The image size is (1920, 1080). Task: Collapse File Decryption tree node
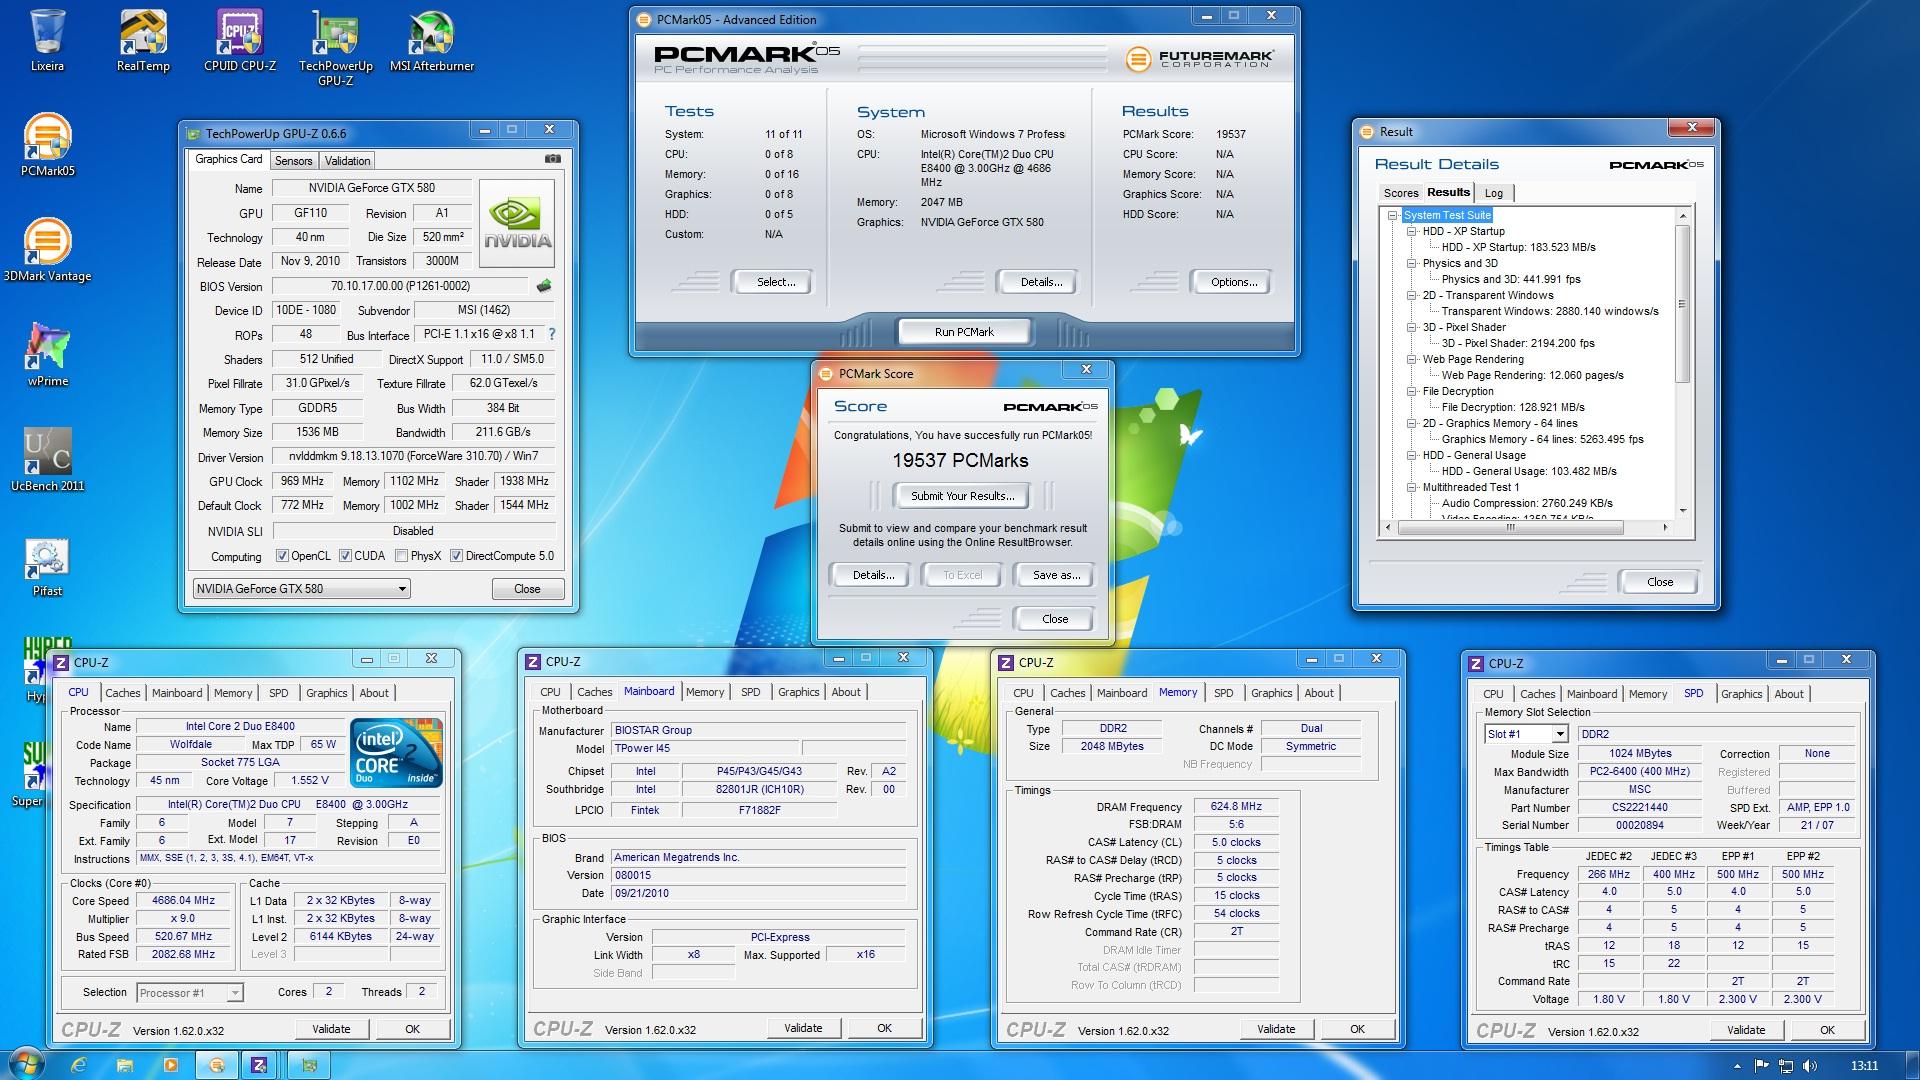tap(1412, 391)
